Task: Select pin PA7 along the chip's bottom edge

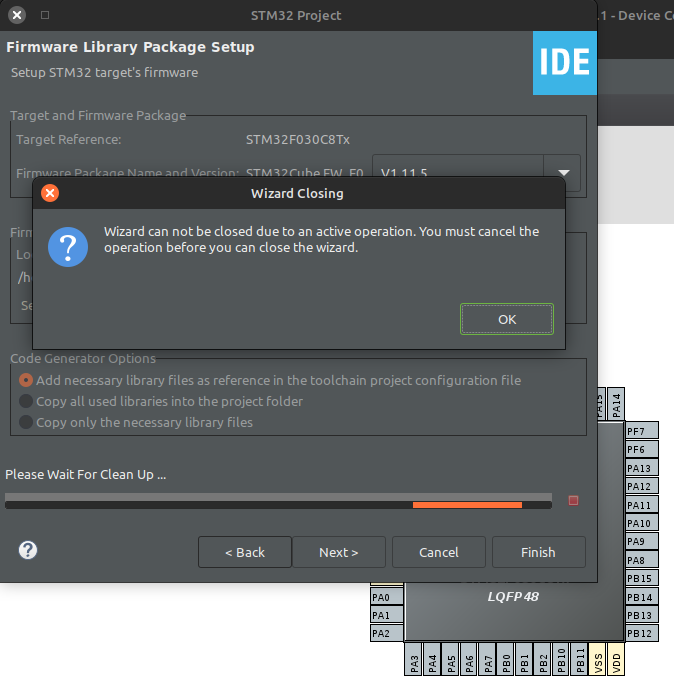Action: (487, 659)
